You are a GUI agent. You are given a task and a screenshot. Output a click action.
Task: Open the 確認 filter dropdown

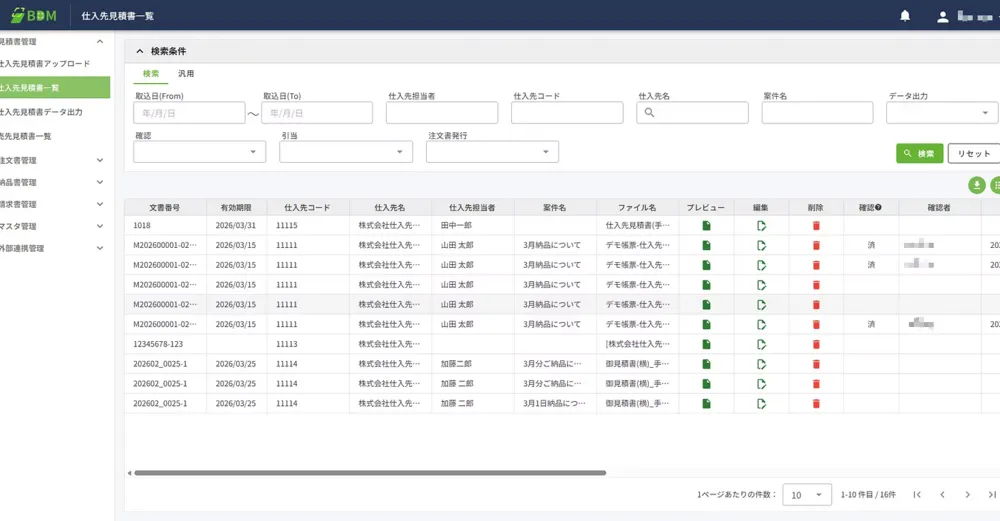(x=200, y=152)
